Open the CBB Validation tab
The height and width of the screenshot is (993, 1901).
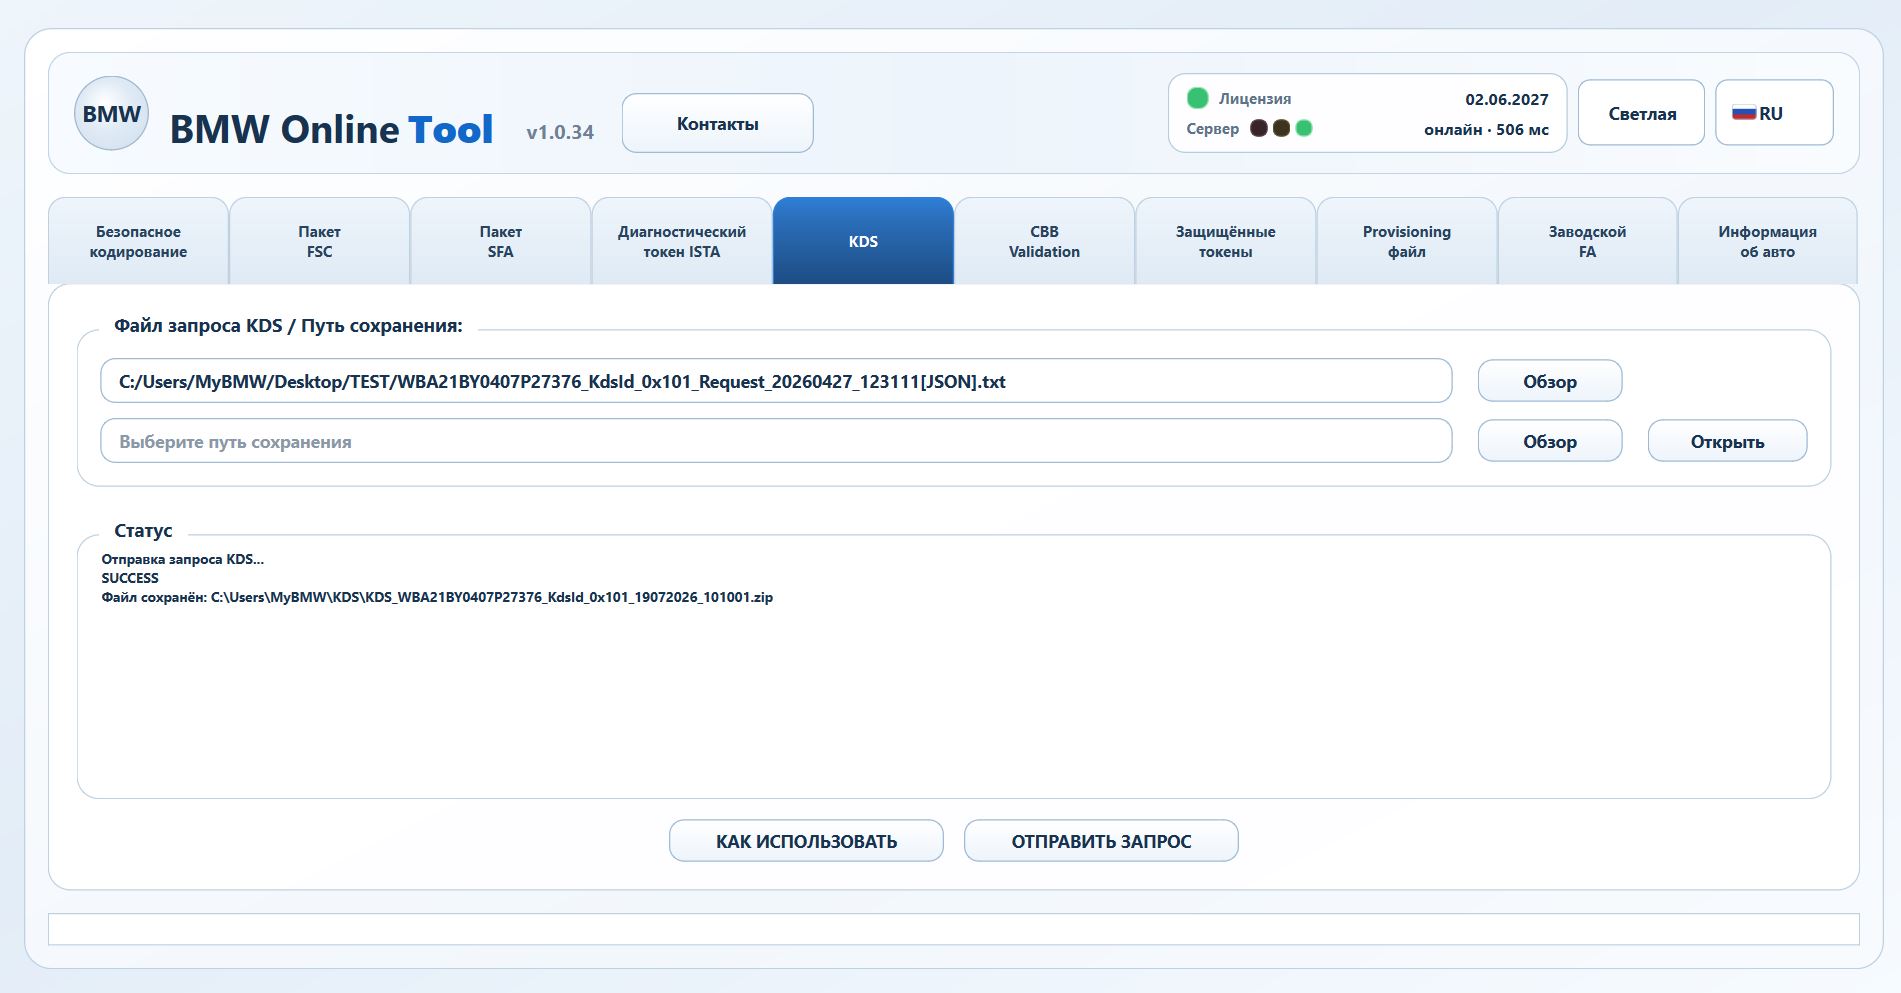[x=1044, y=241]
